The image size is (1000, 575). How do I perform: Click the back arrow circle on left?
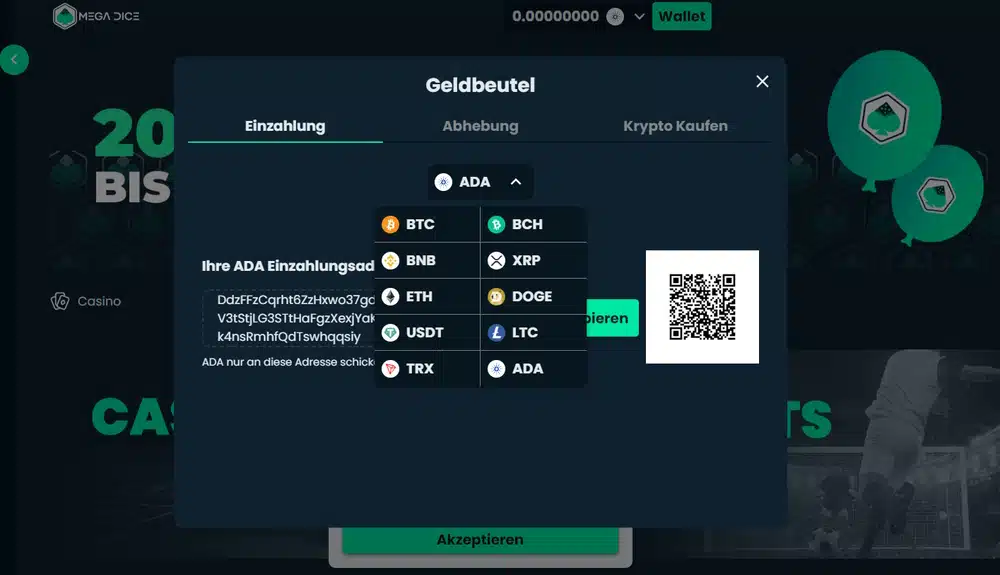coord(14,60)
